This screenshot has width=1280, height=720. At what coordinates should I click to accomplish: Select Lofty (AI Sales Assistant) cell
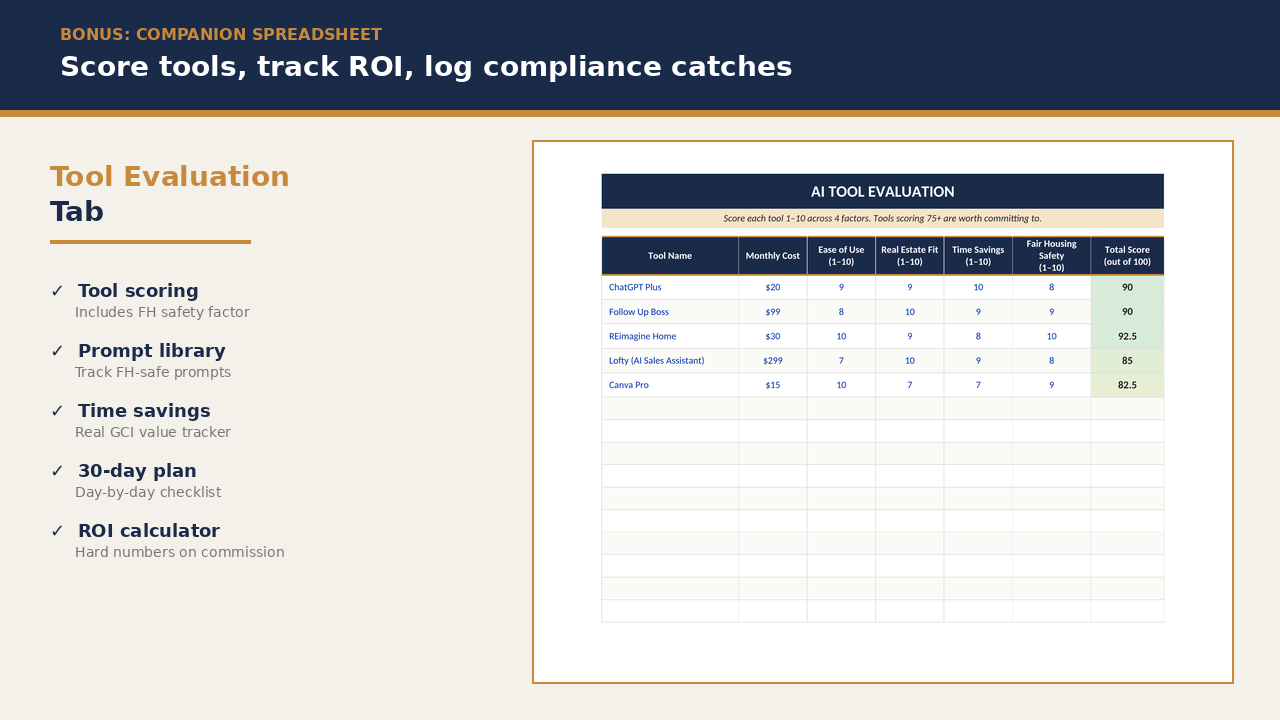click(670, 360)
